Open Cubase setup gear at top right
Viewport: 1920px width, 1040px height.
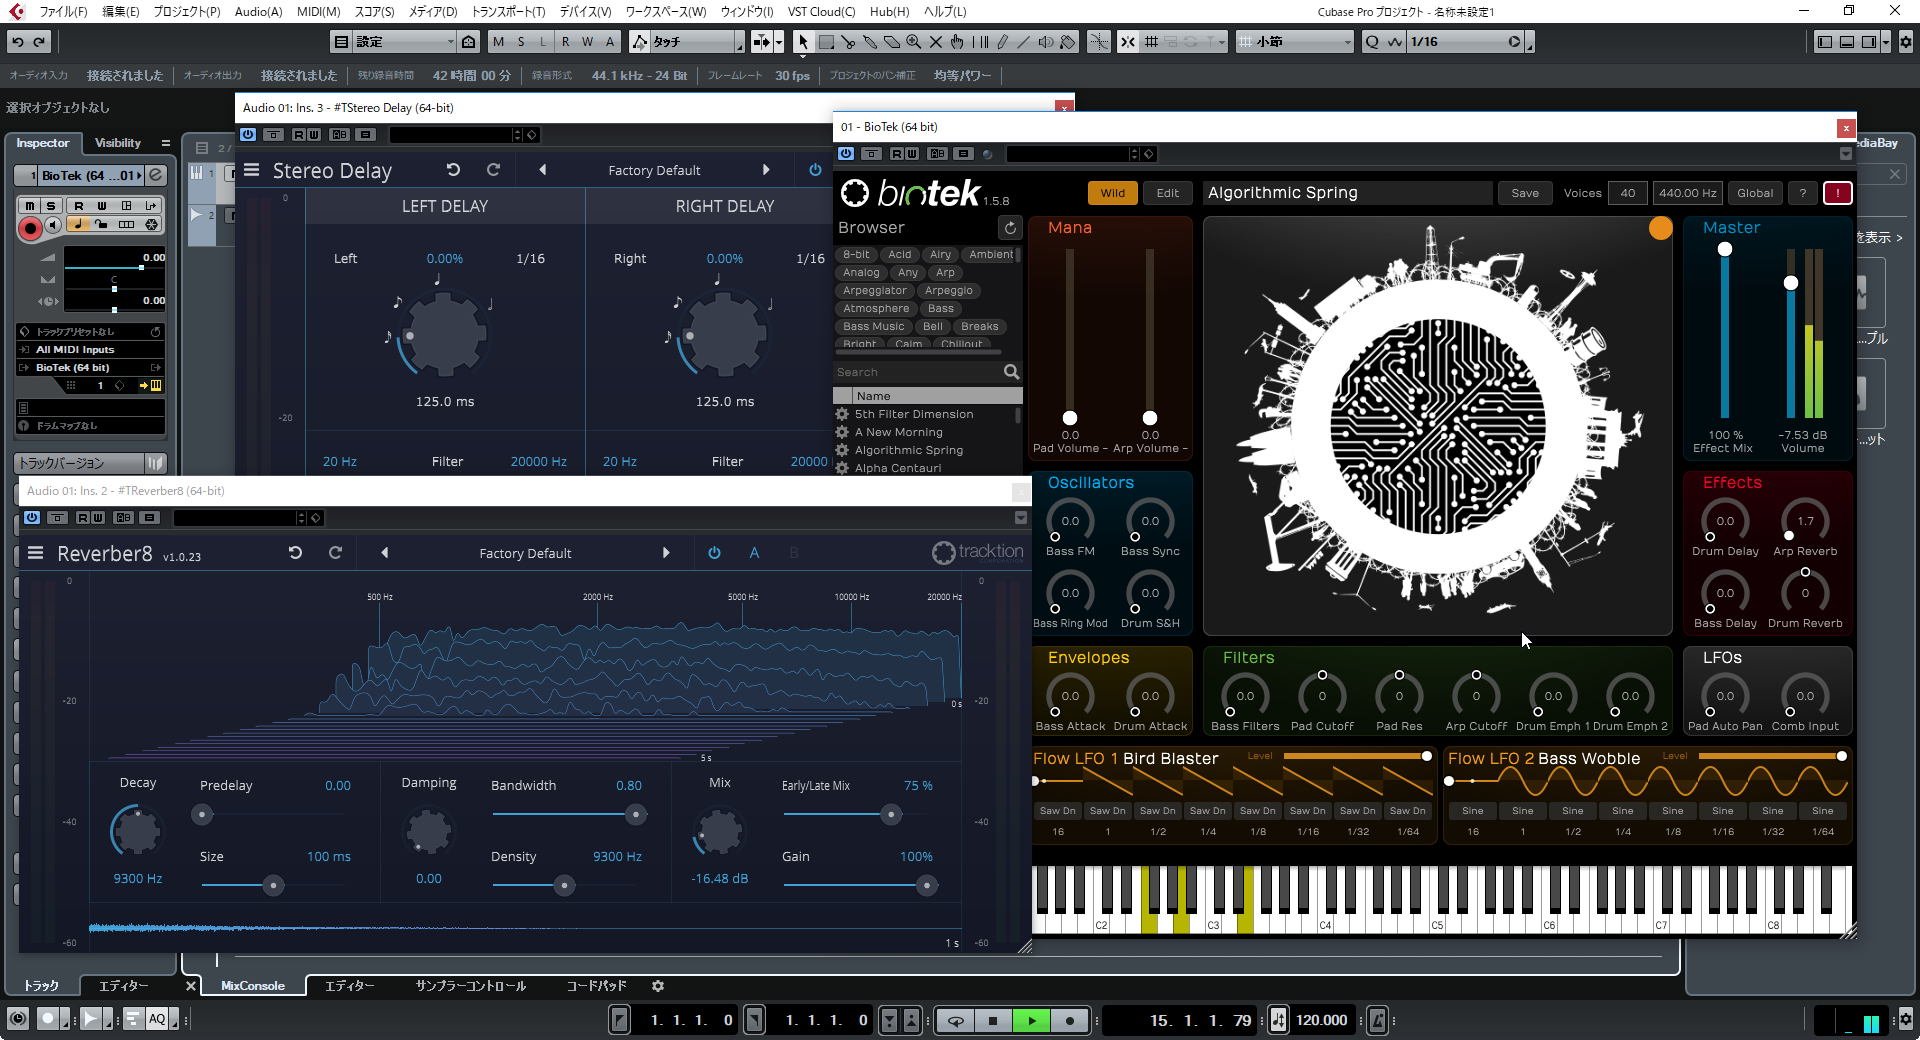1905,42
